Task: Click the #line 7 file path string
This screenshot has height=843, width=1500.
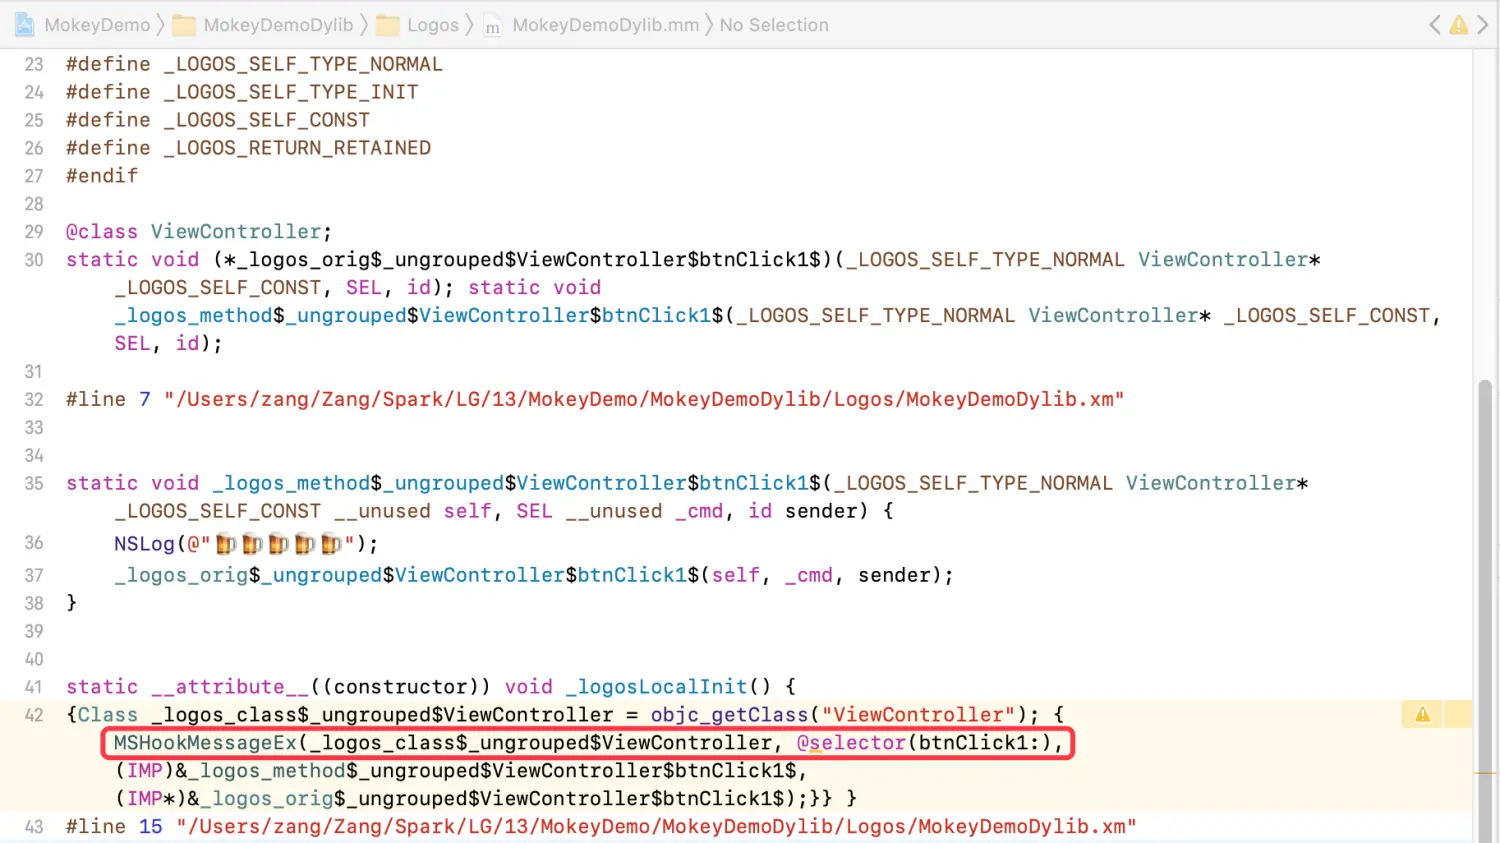Action: click(644, 400)
